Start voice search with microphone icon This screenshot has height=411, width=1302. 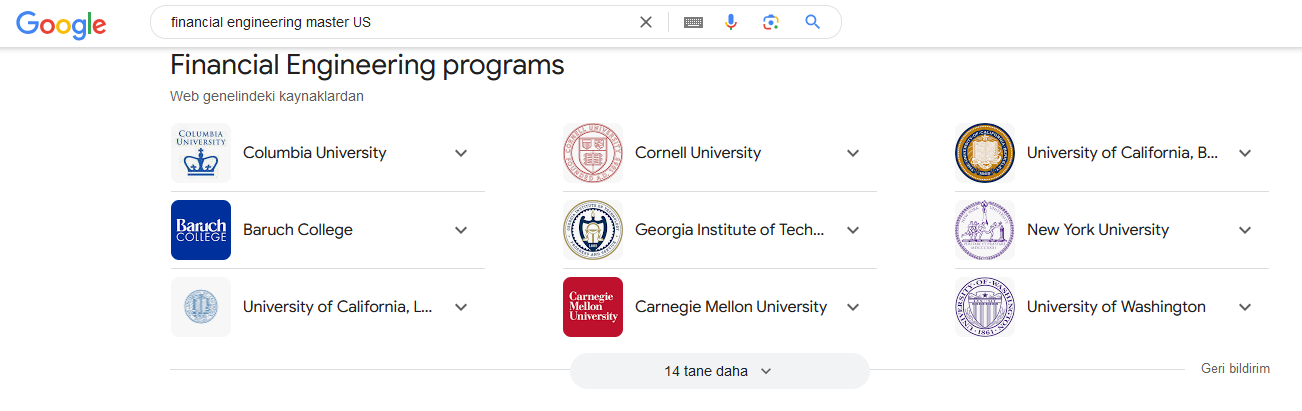point(731,22)
